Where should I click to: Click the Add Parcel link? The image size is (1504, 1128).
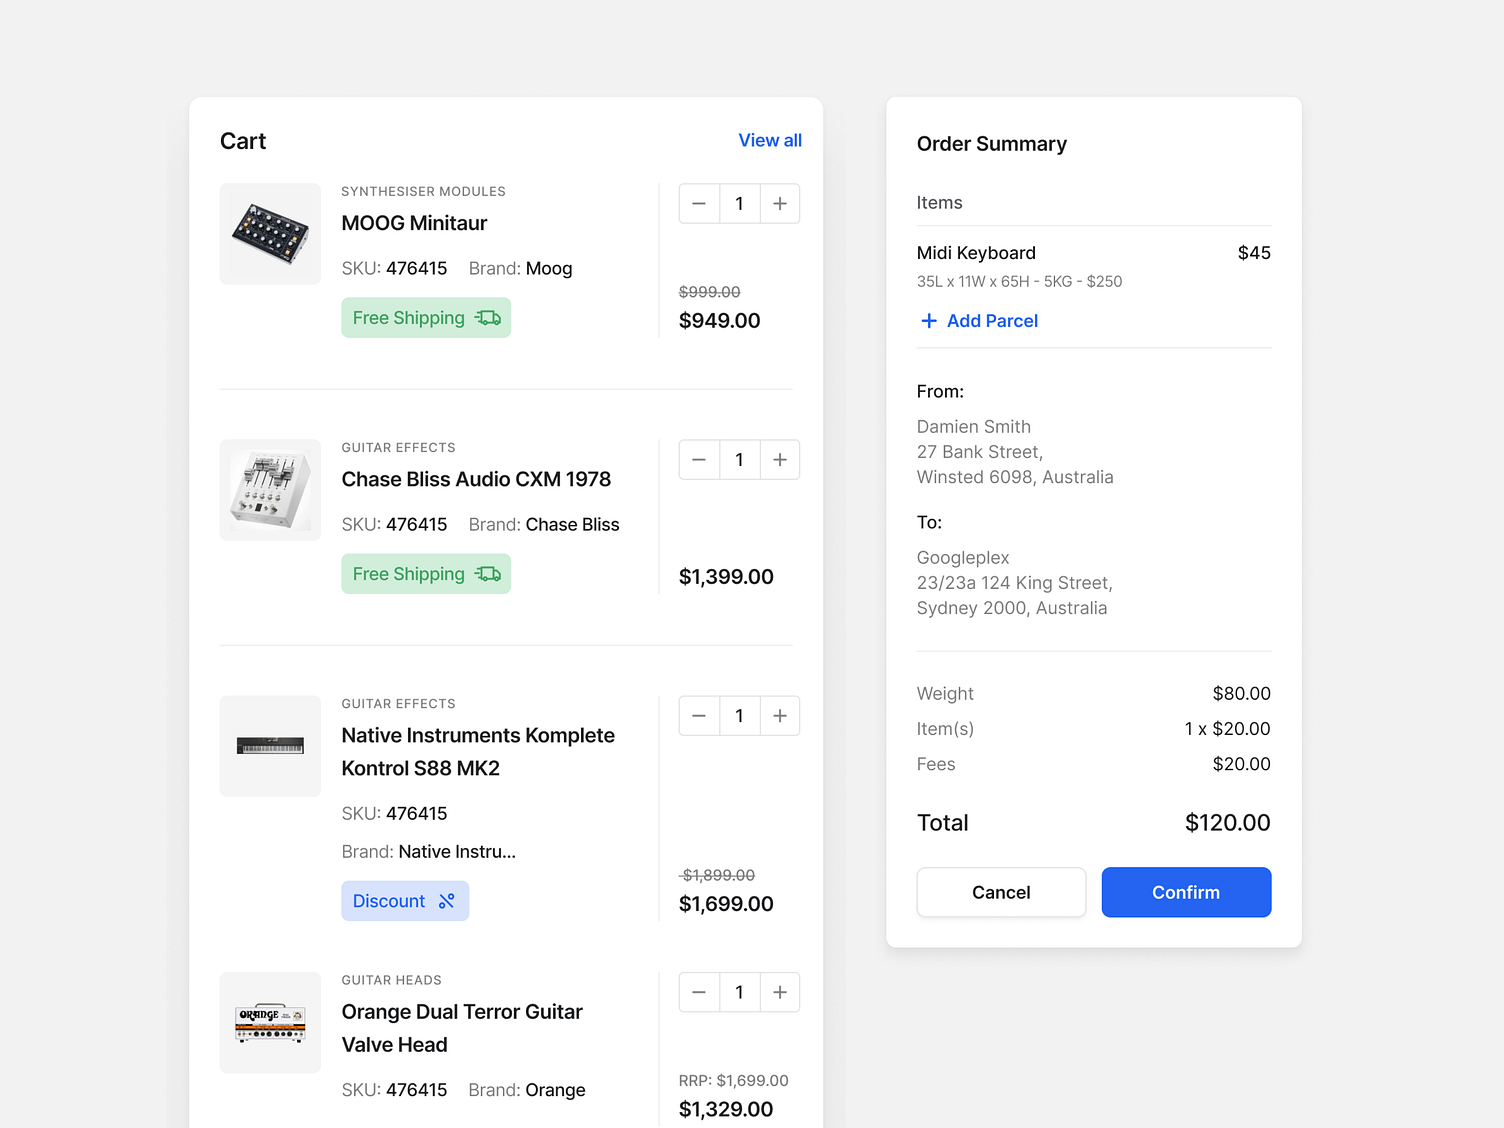click(992, 321)
